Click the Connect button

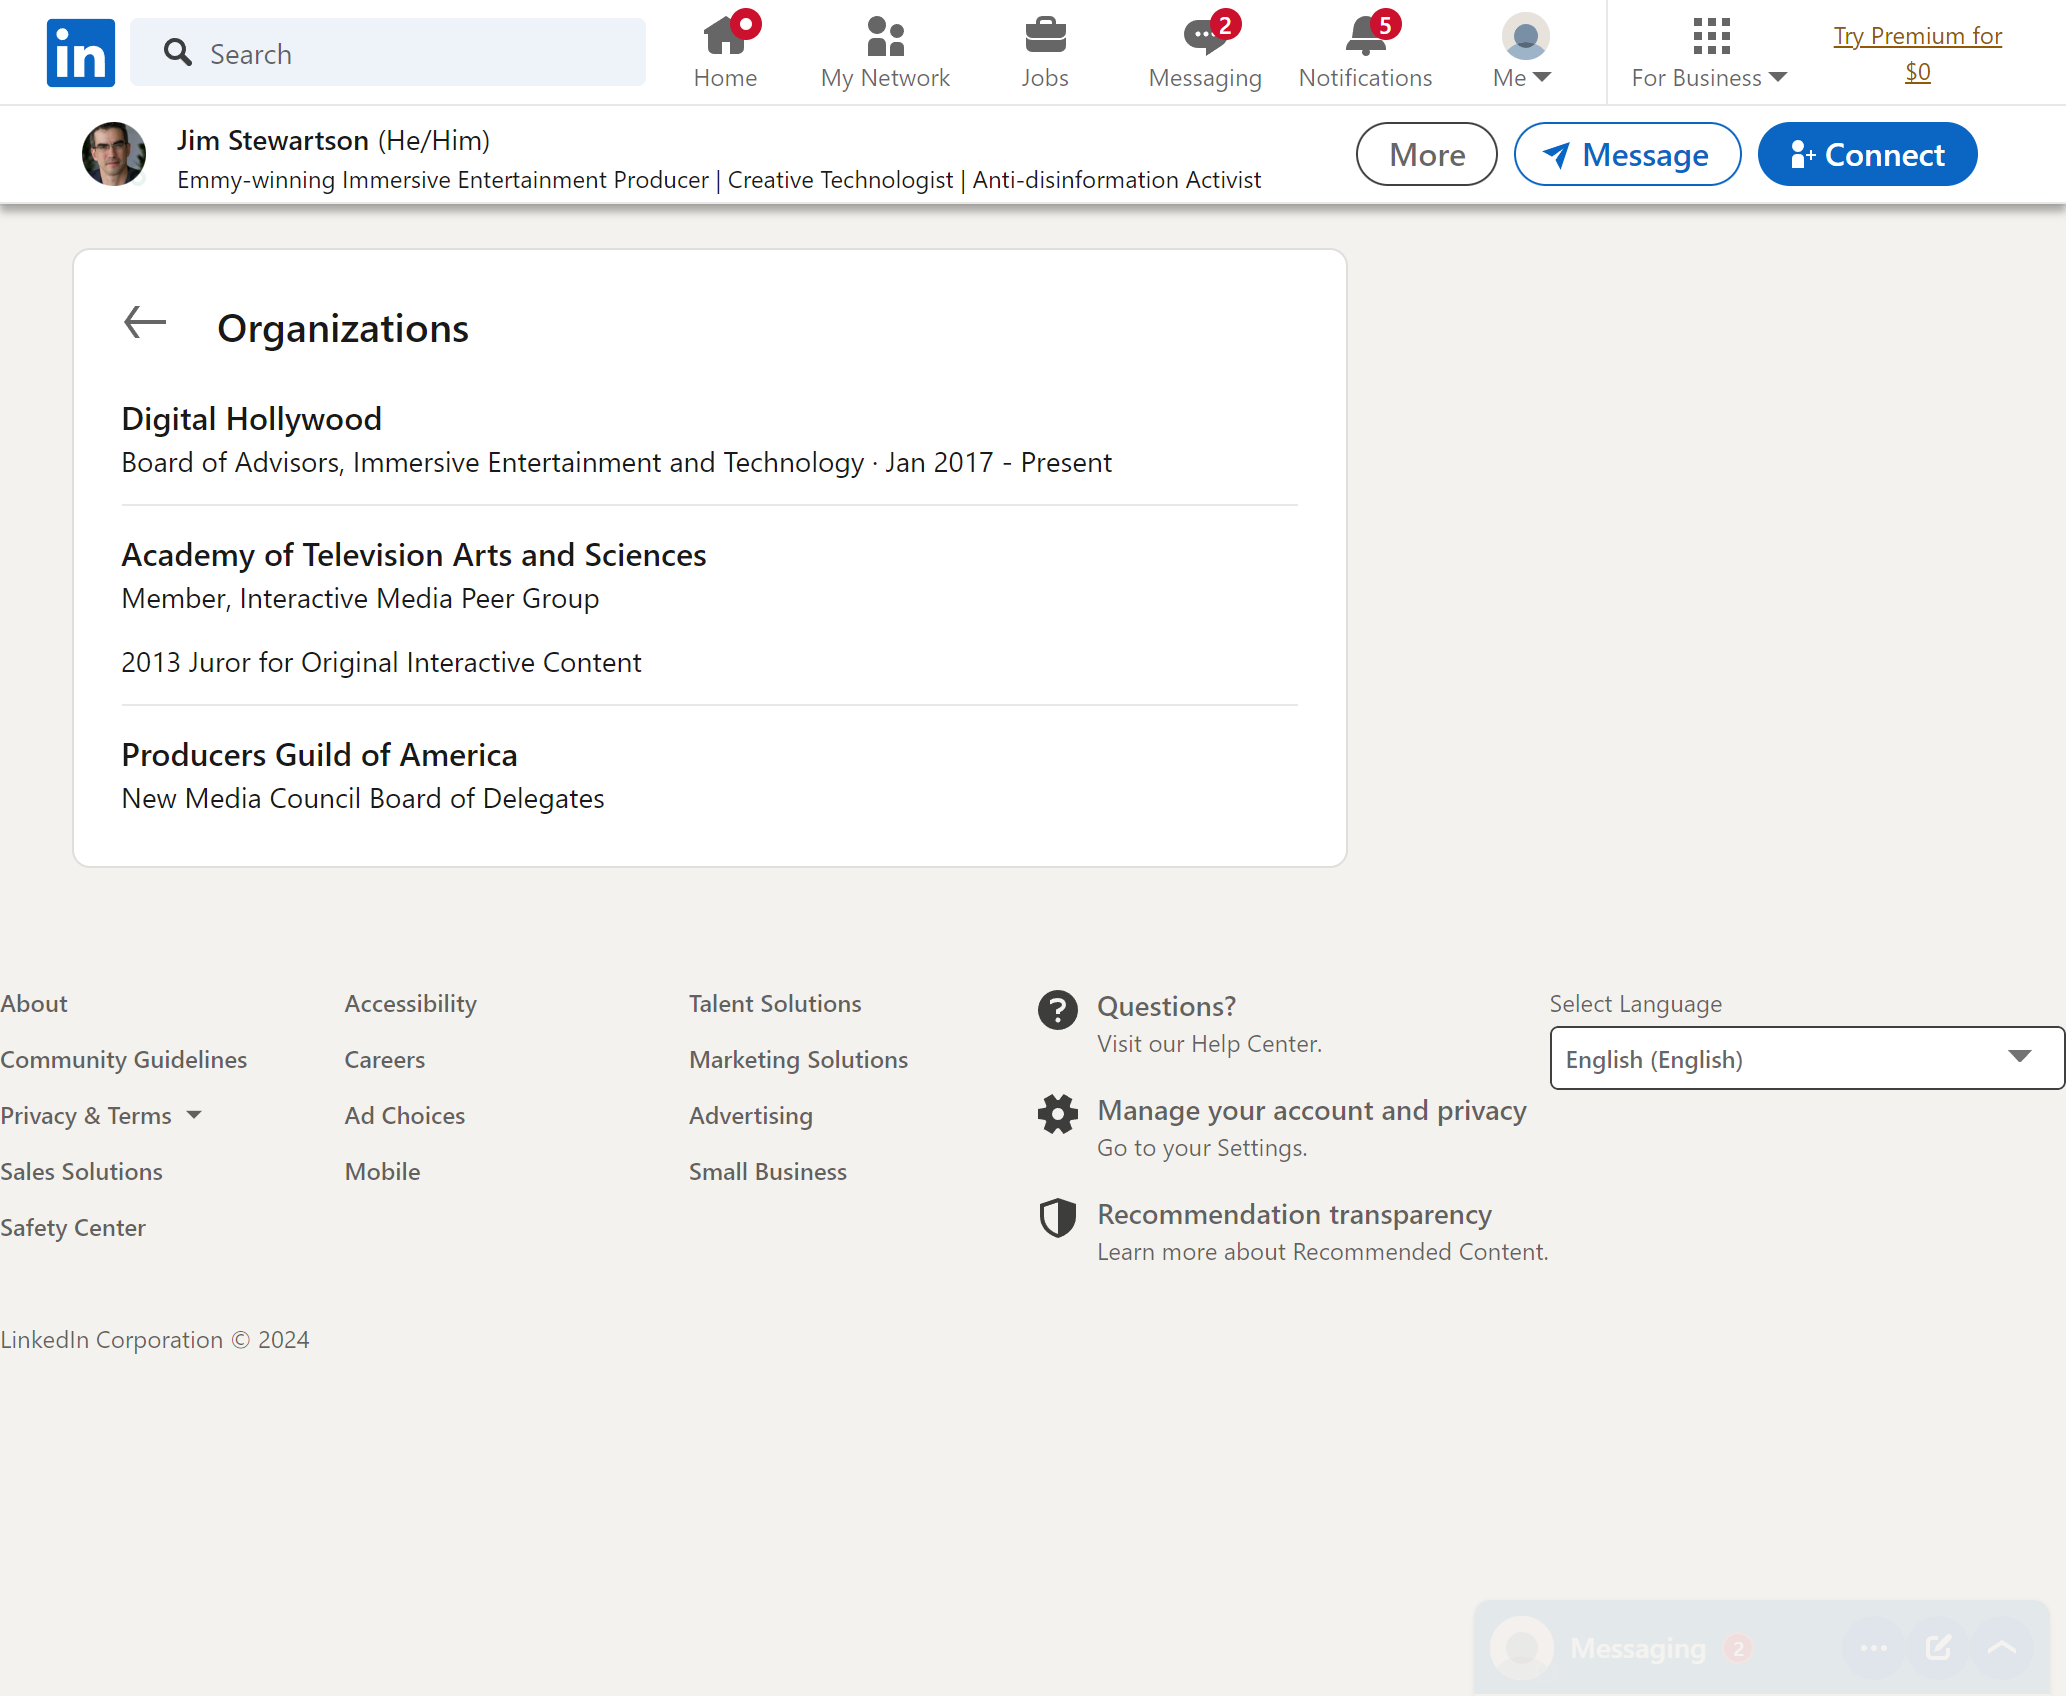pyautogui.click(x=1867, y=154)
